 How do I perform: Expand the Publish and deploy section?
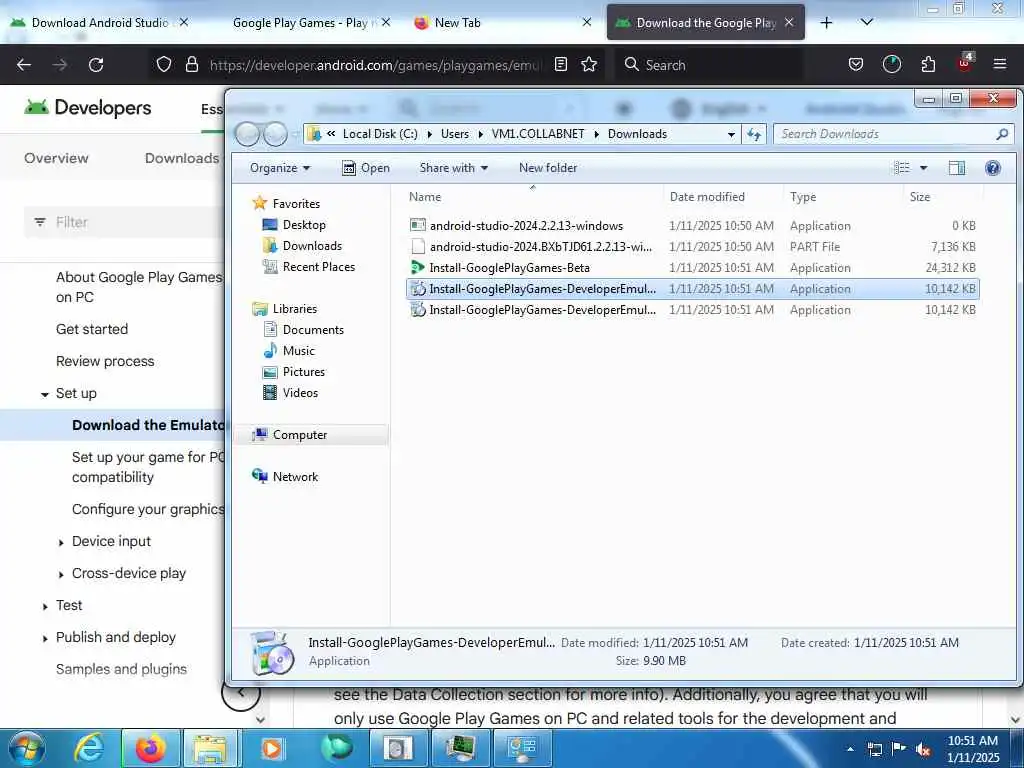click(44, 638)
